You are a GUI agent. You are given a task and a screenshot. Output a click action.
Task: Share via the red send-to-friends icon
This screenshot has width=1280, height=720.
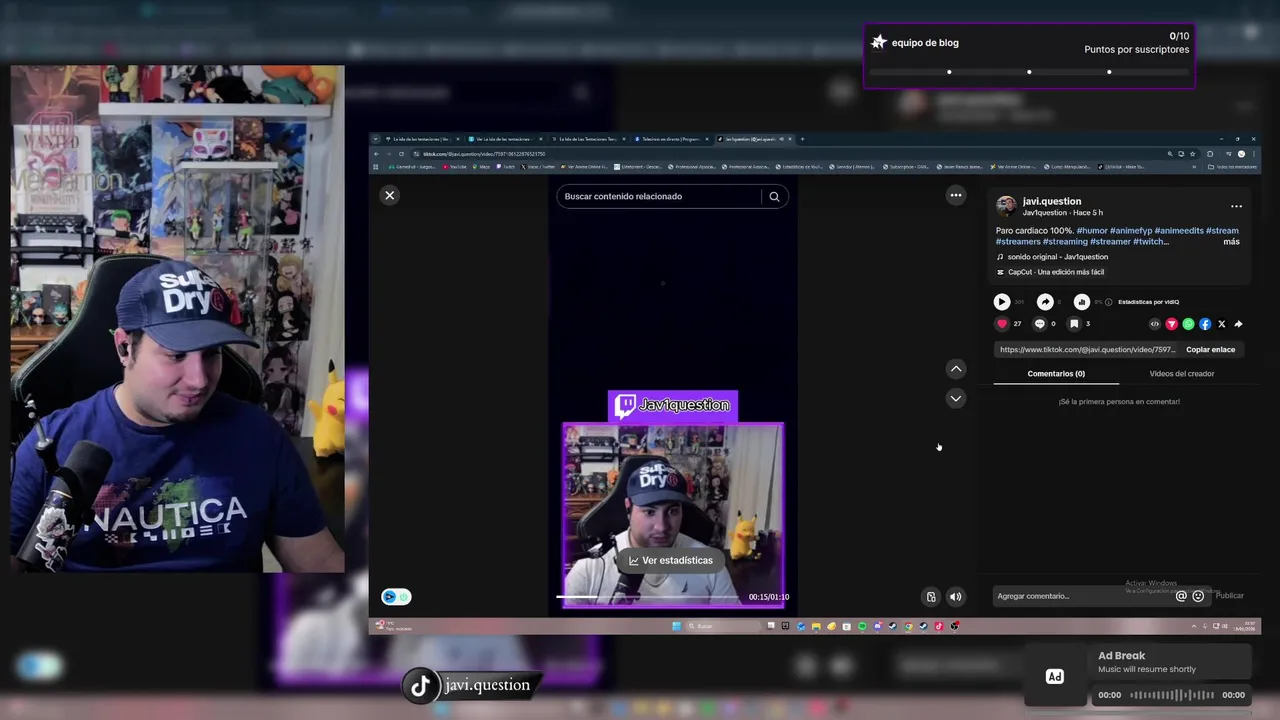tap(1172, 324)
